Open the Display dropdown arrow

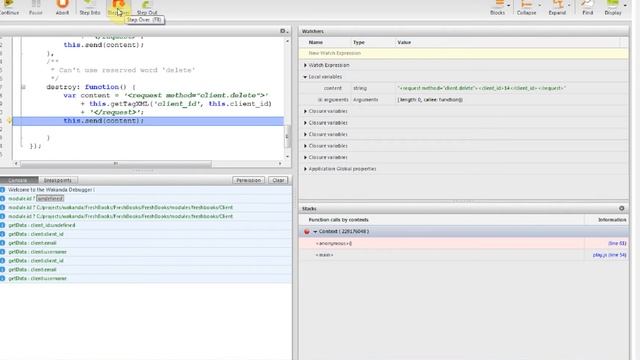coord(625,6)
